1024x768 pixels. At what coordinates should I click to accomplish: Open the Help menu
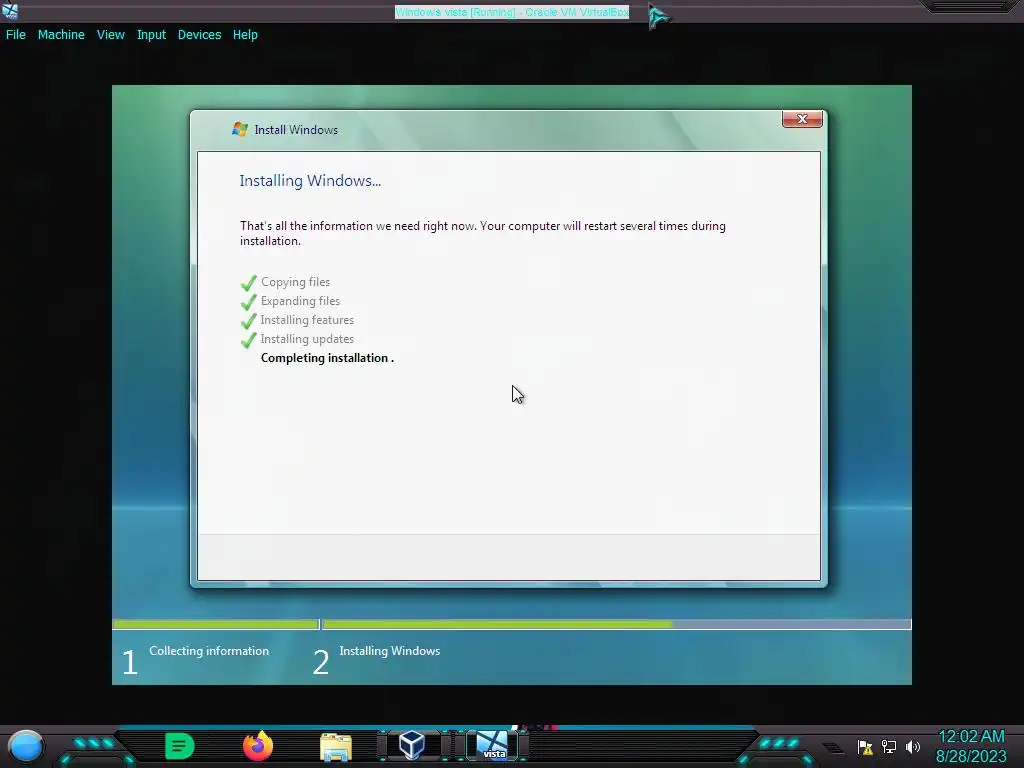click(x=245, y=35)
